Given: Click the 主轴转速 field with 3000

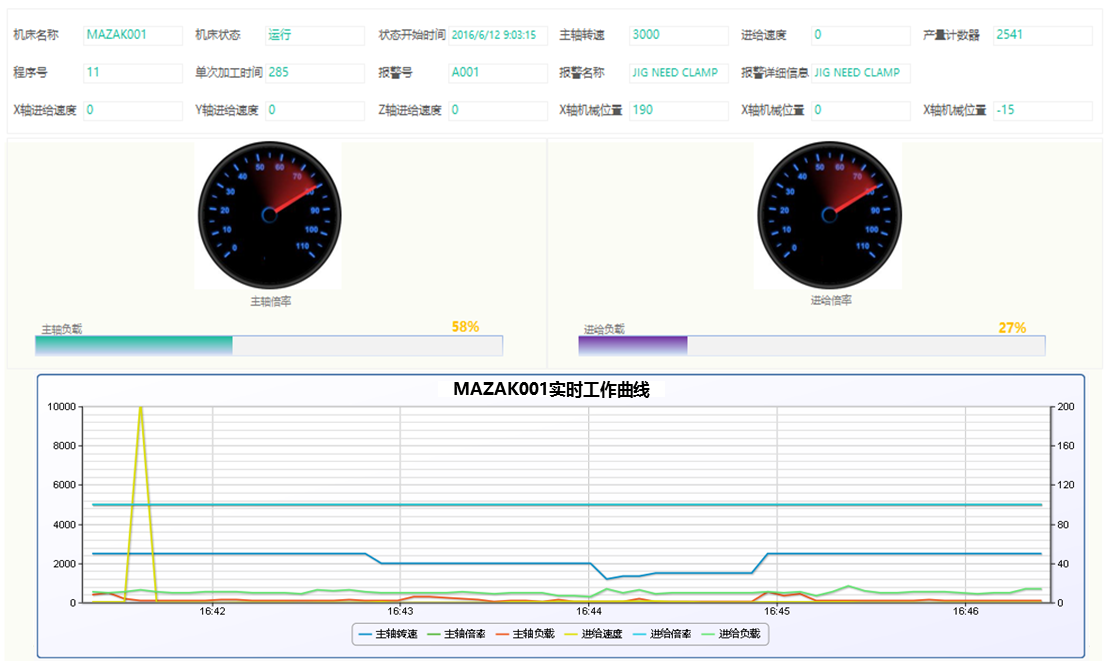Looking at the screenshot, I should click(678, 35).
